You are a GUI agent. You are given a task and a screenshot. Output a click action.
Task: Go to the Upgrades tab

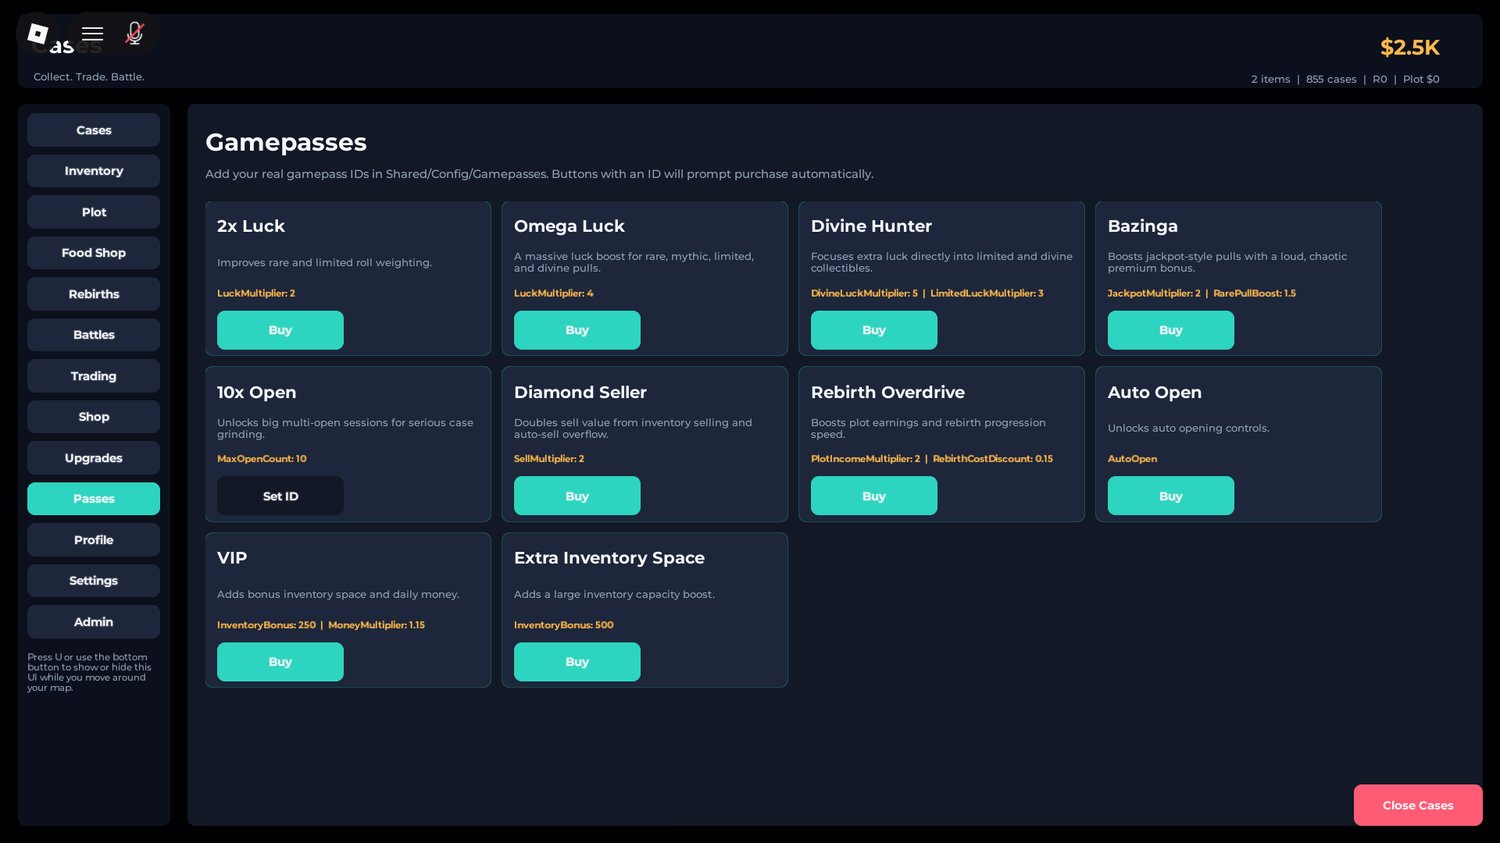94,458
